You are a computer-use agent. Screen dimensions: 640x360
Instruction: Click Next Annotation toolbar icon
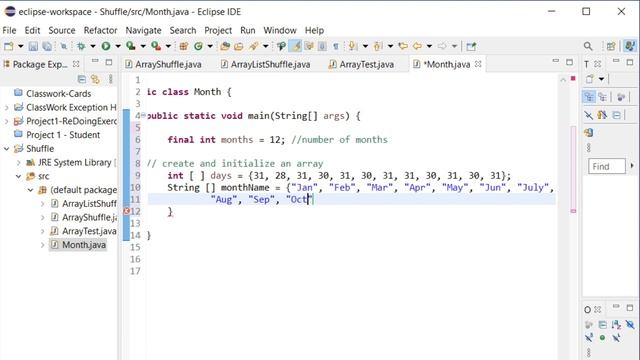click(x=352, y=47)
